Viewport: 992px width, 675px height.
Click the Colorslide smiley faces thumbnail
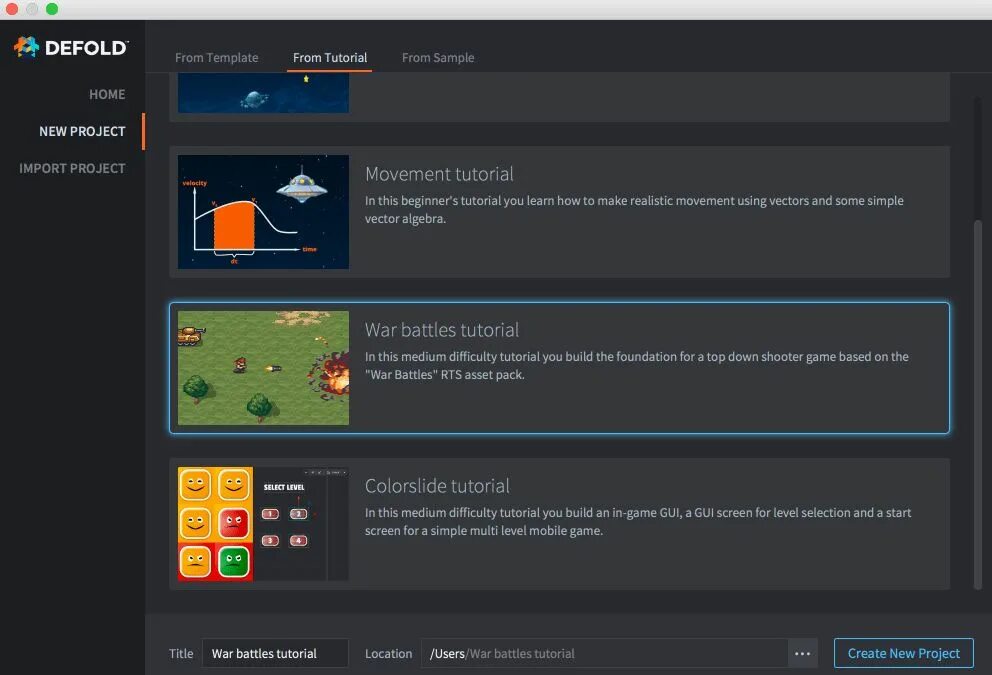coord(263,524)
